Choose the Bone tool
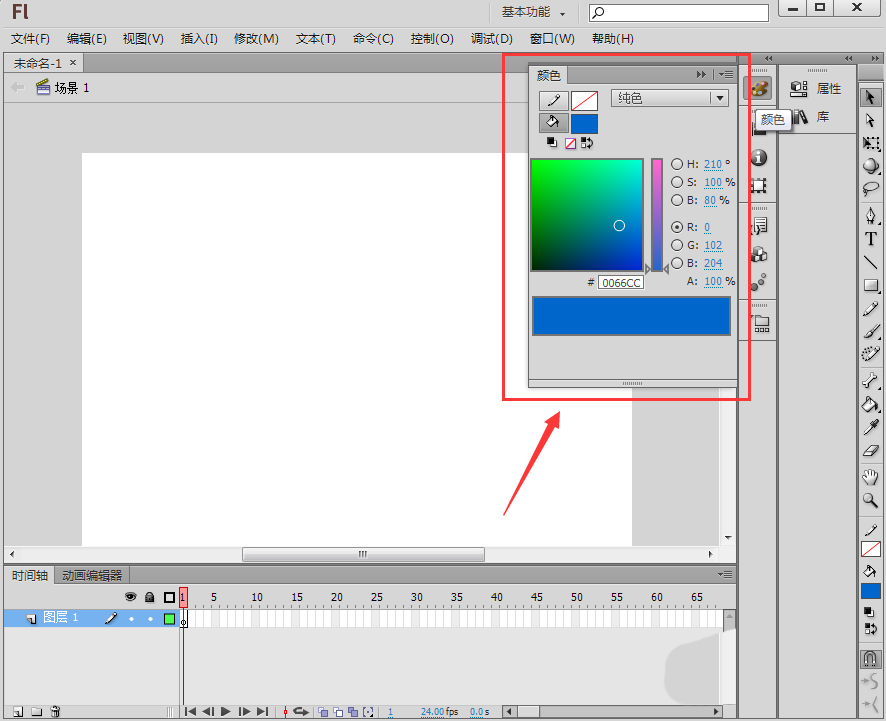Image resolution: width=886 pixels, height=721 pixels. coord(871,380)
